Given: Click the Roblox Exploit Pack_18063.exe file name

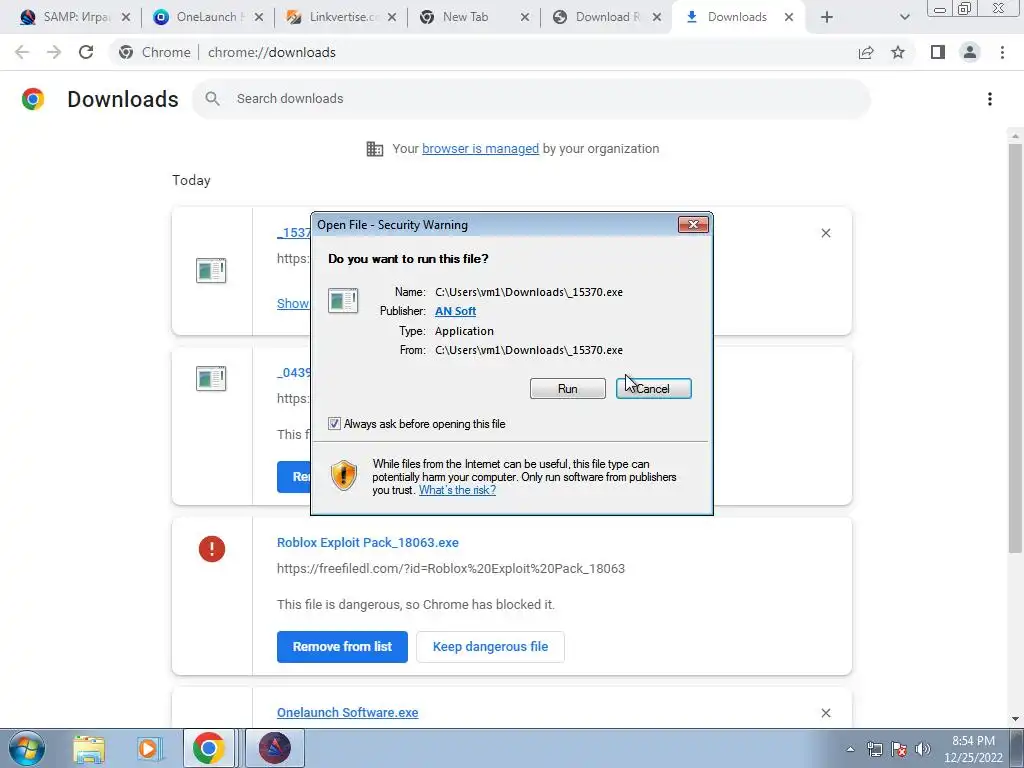Looking at the screenshot, I should tap(368, 543).
